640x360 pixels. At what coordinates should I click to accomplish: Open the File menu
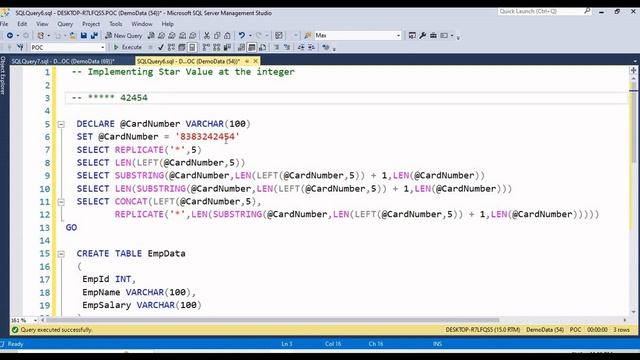4,24
